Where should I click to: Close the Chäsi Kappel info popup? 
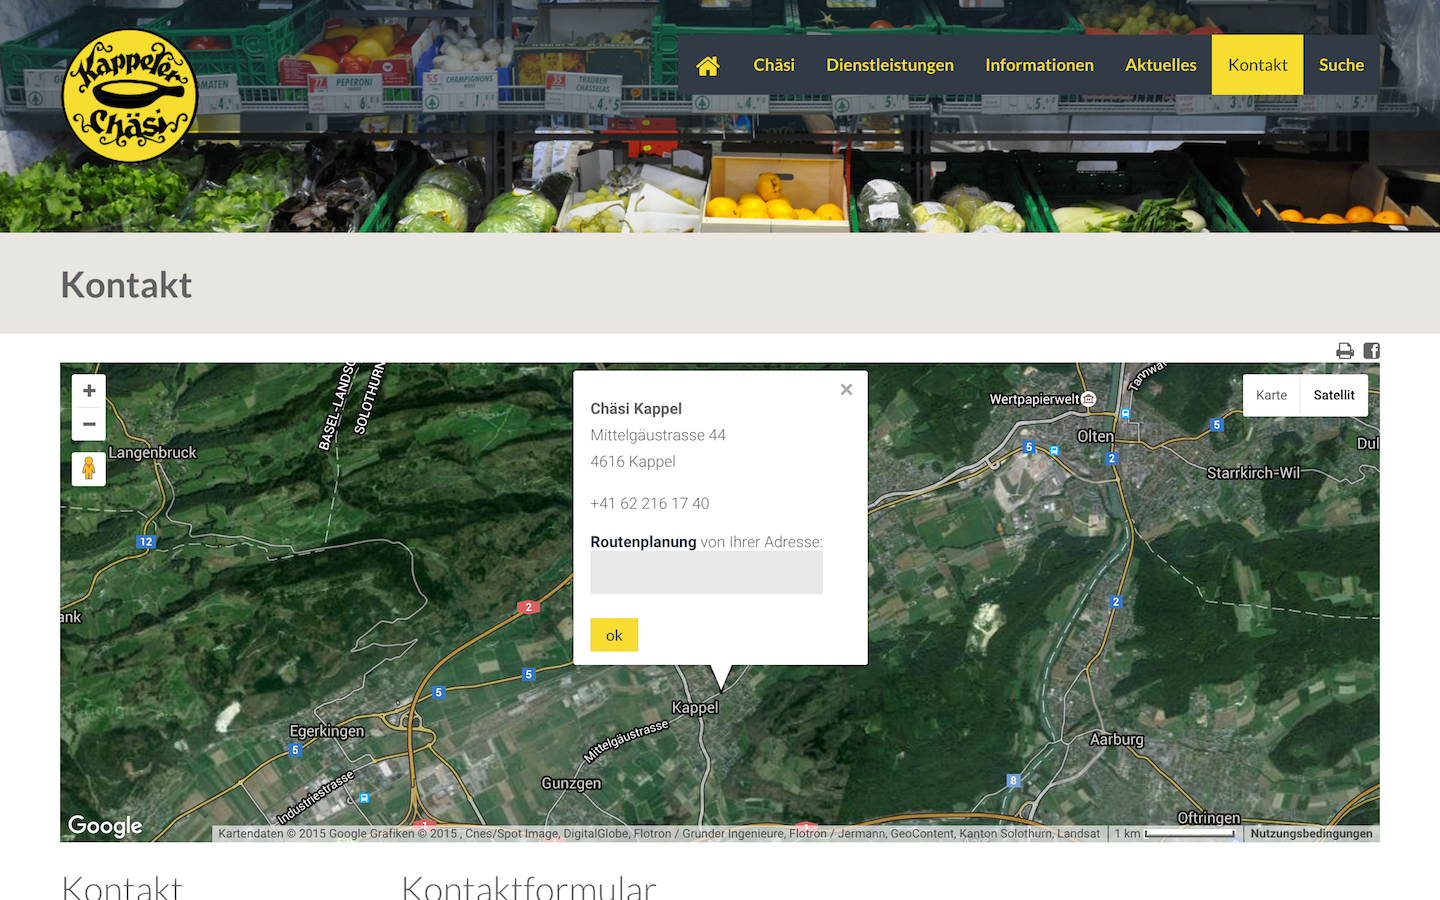(846, 390)
